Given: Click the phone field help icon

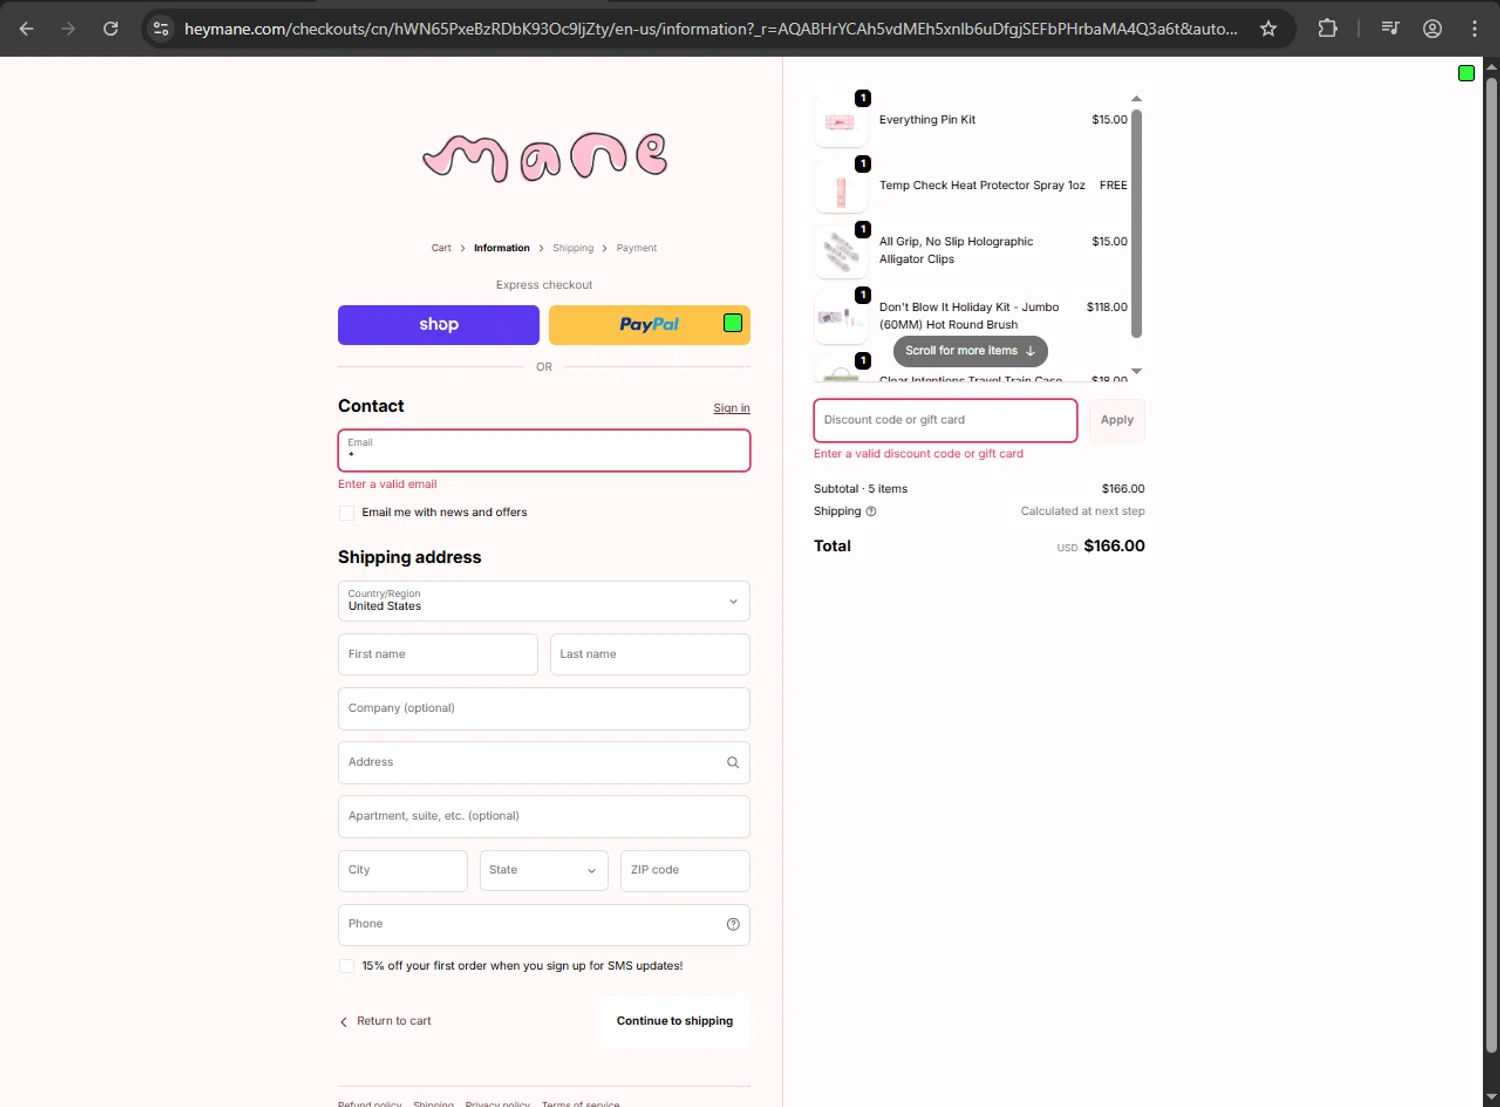Looking at the screenshot, I should click(733, 925).
